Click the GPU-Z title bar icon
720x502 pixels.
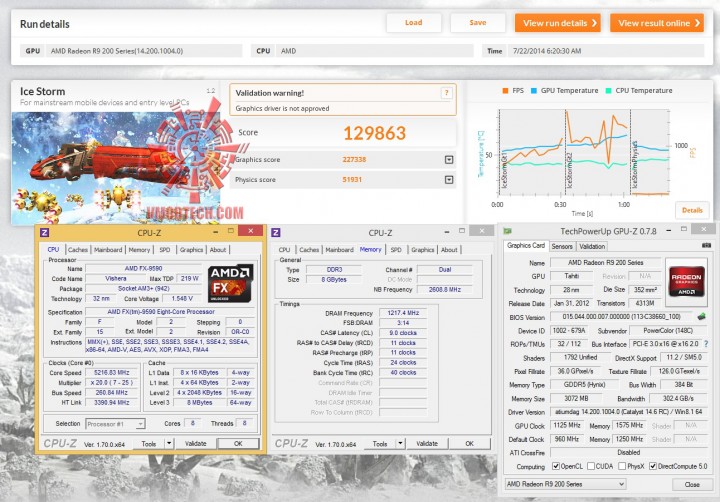click(x=507, y=231)
